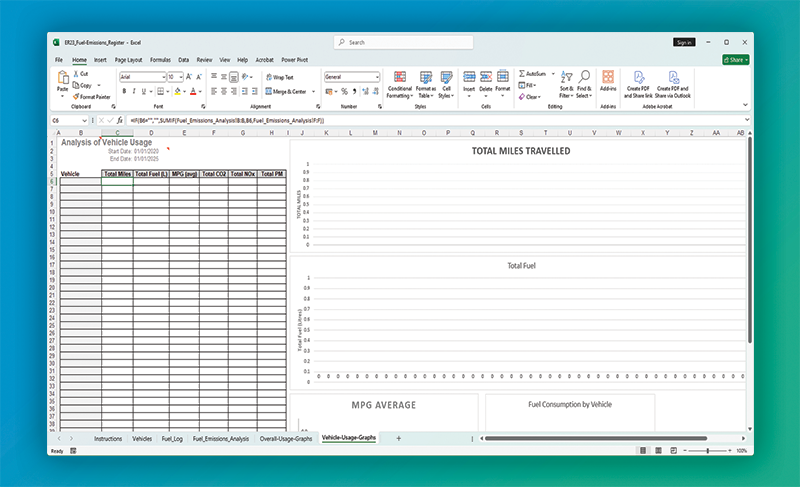
Task: Click the Insert Function fx icon
Action: (x=119, y=120)
